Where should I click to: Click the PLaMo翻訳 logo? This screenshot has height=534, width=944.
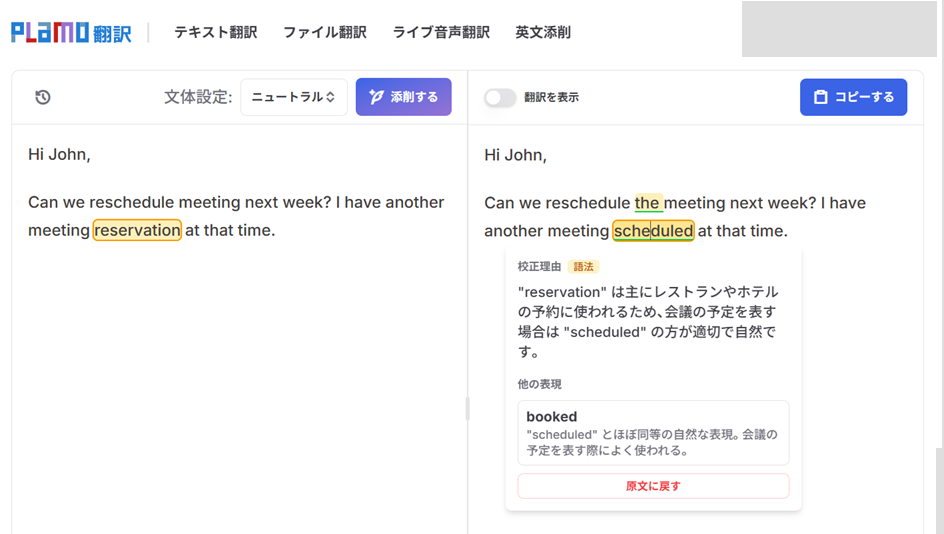(71, 33)
